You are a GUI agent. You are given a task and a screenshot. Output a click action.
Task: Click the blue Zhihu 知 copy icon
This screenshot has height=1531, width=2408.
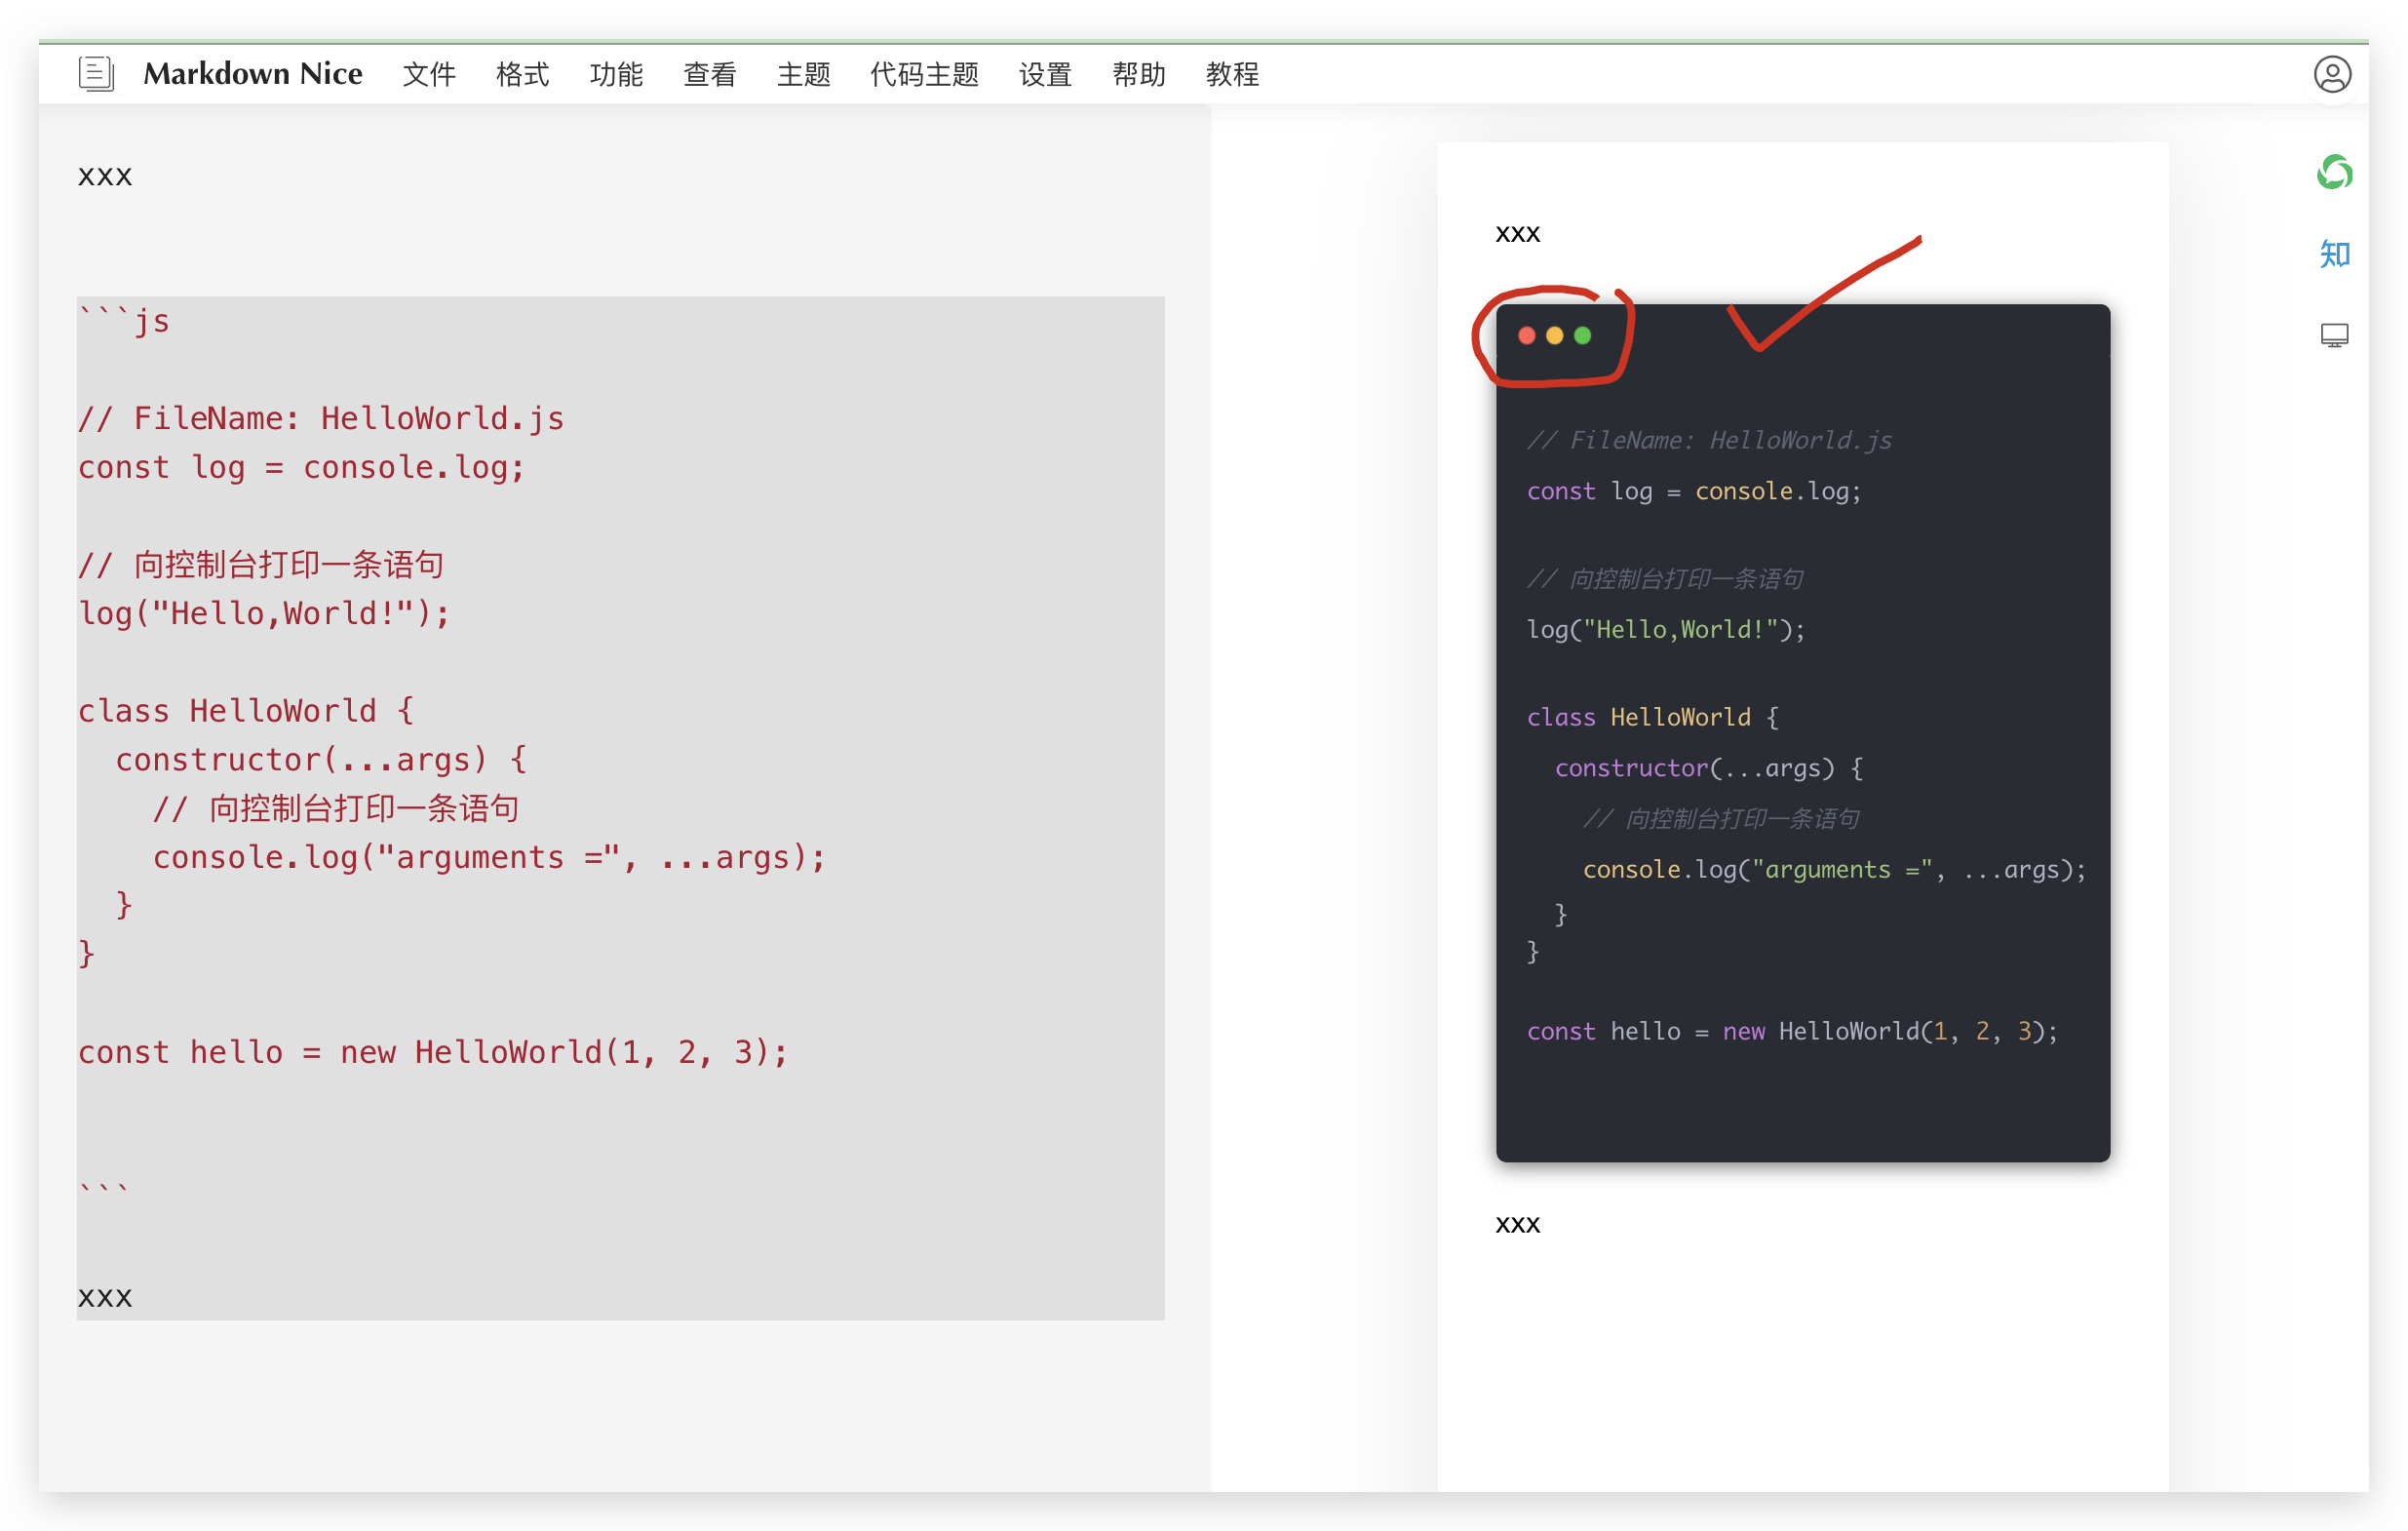2334,254
